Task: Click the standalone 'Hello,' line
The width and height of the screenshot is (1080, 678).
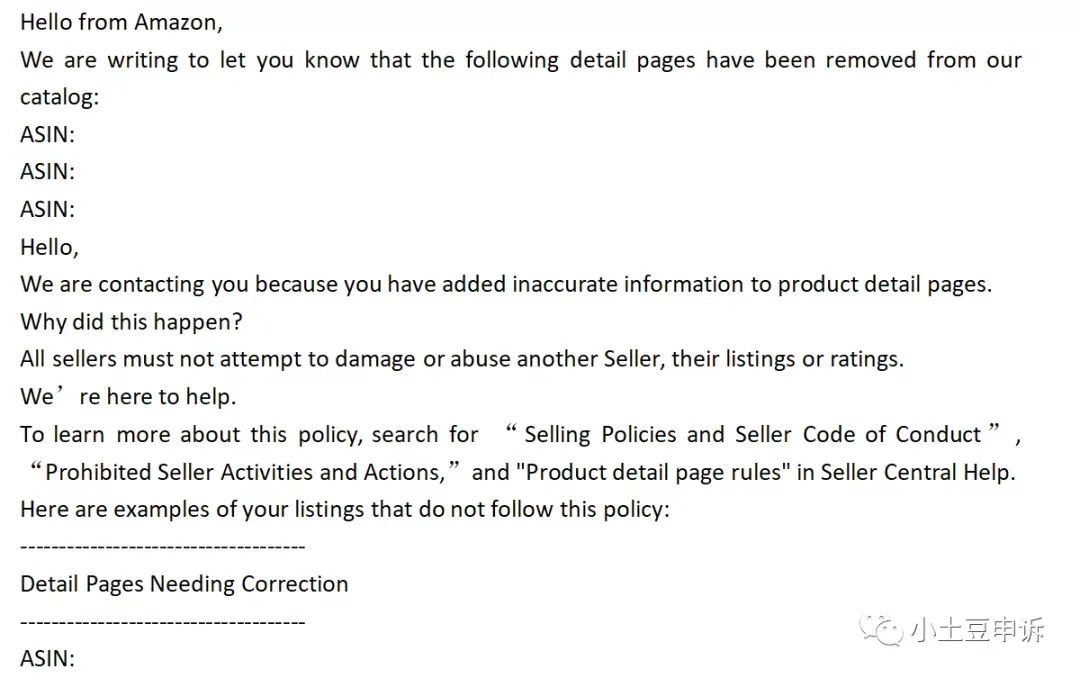Action: point(50,247)
